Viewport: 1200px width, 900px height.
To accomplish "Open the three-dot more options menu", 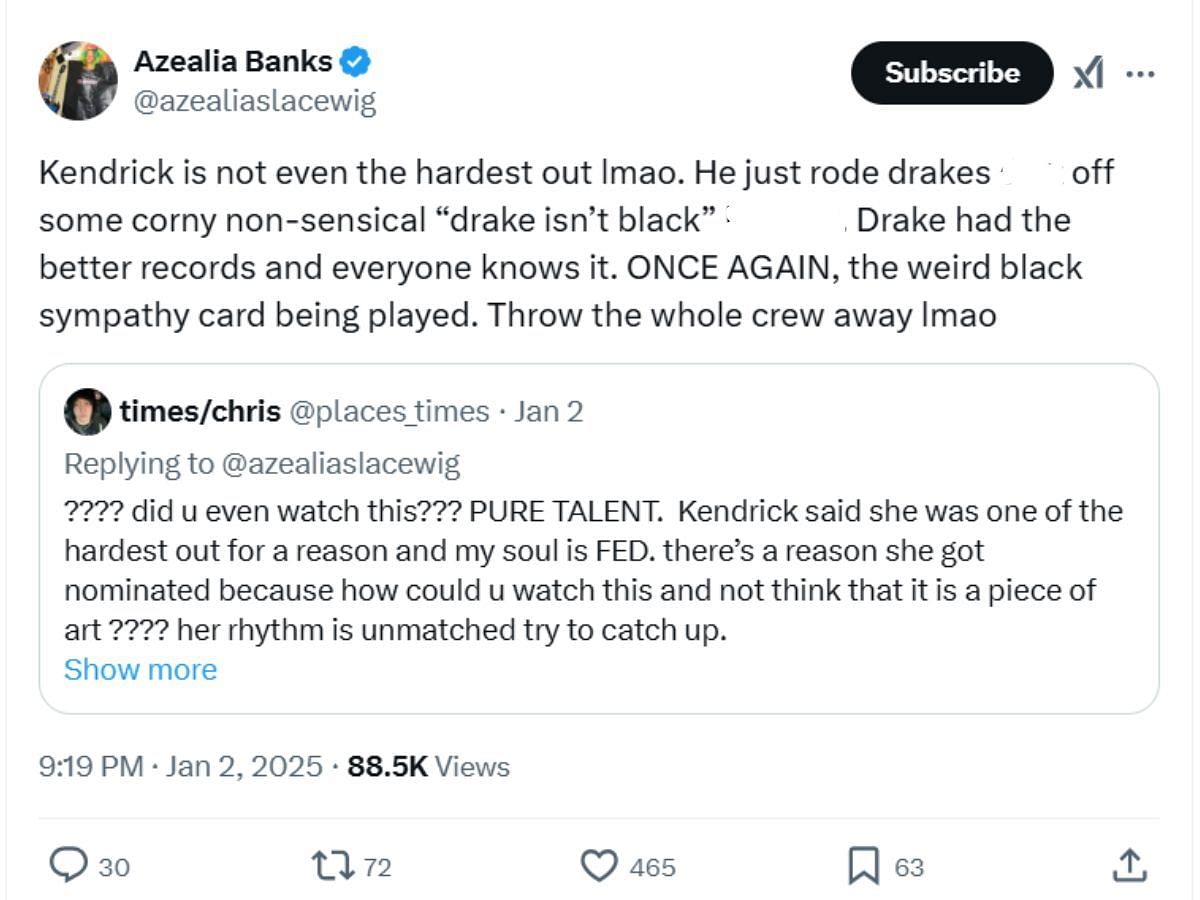I will [1140, 73].
